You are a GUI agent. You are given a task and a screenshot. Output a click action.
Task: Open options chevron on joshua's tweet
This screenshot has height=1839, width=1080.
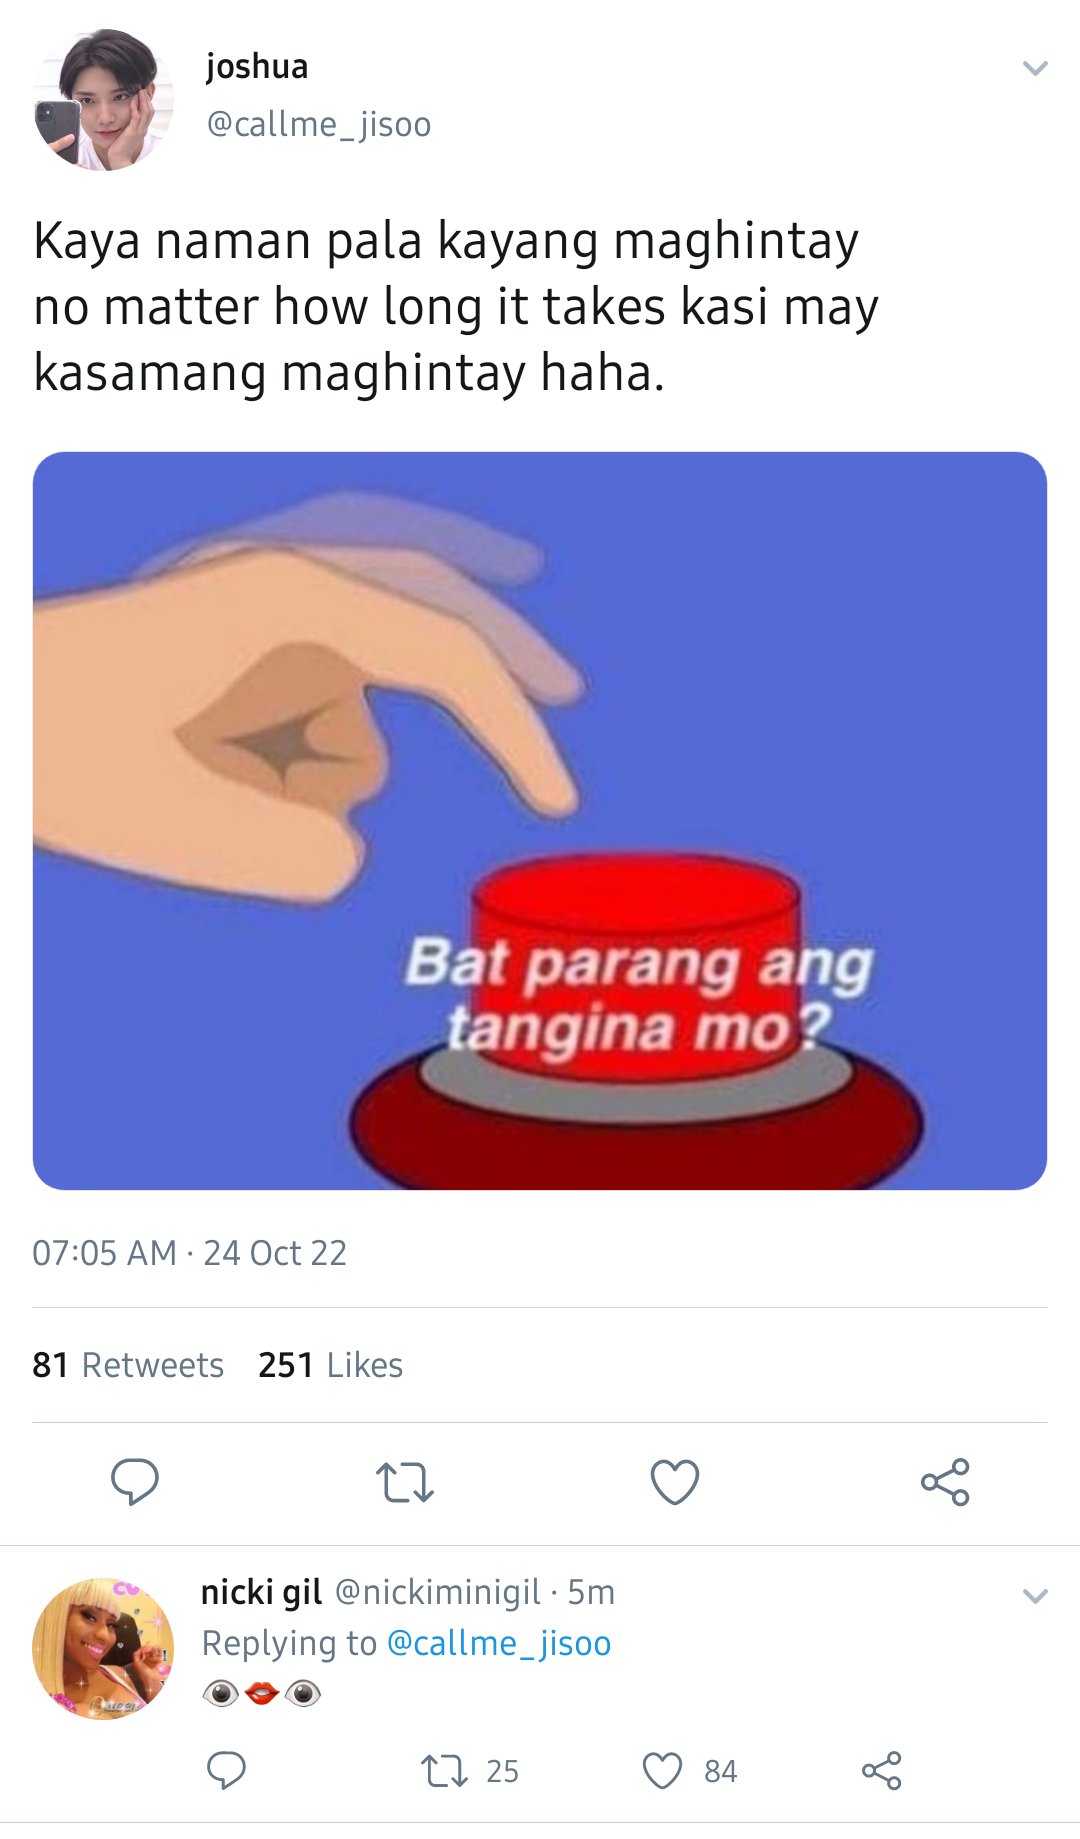tap(1035, 68)
